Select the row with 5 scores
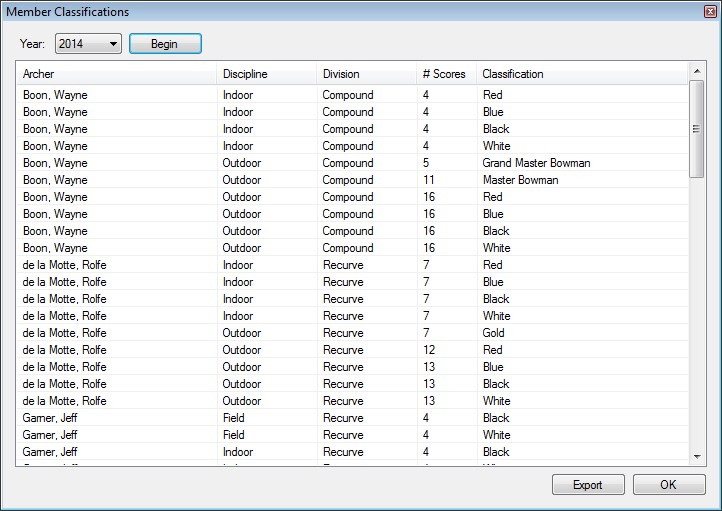 coord(353,163)
